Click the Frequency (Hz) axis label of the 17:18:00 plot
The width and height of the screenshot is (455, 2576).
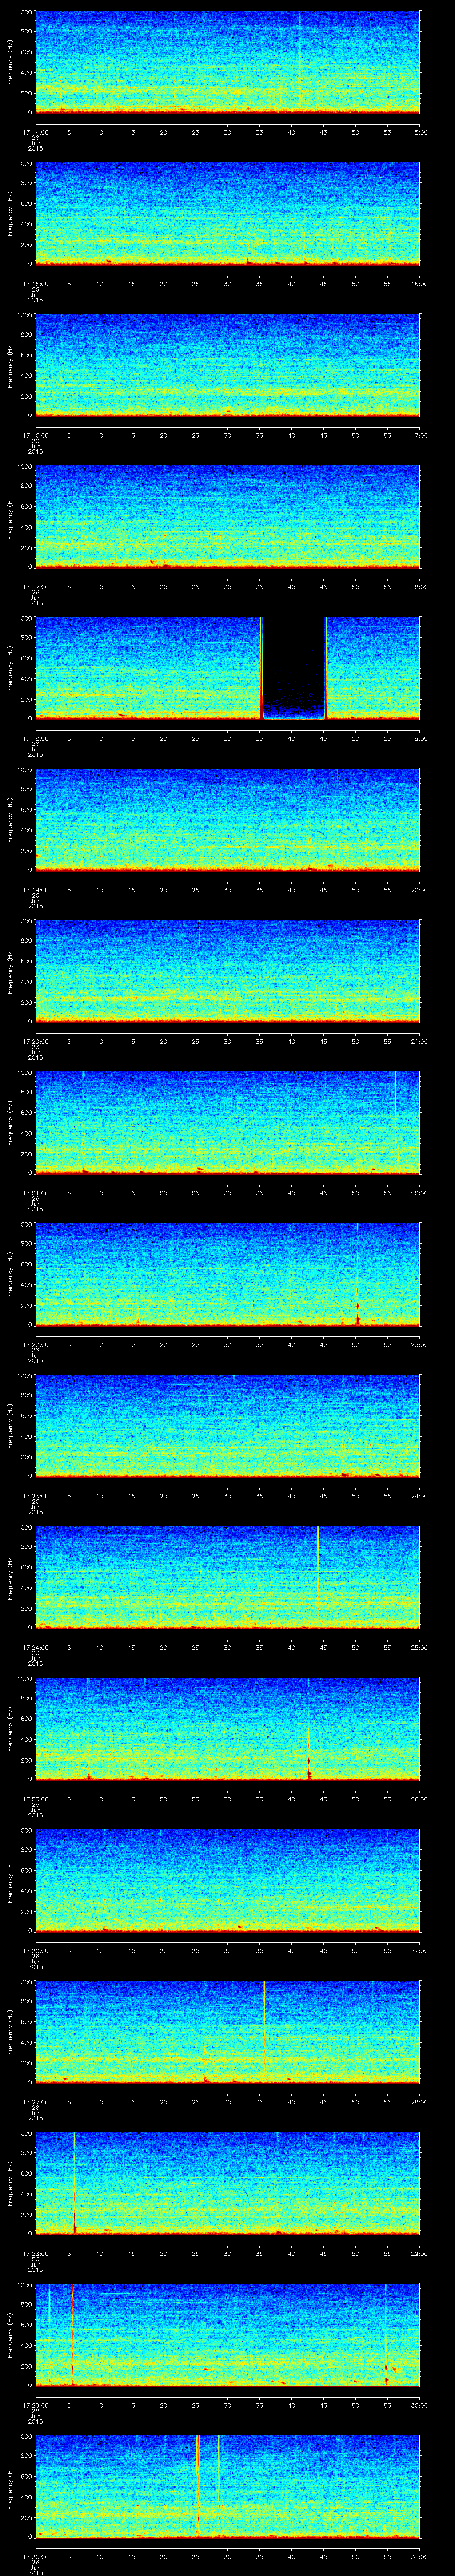[10, 668]
